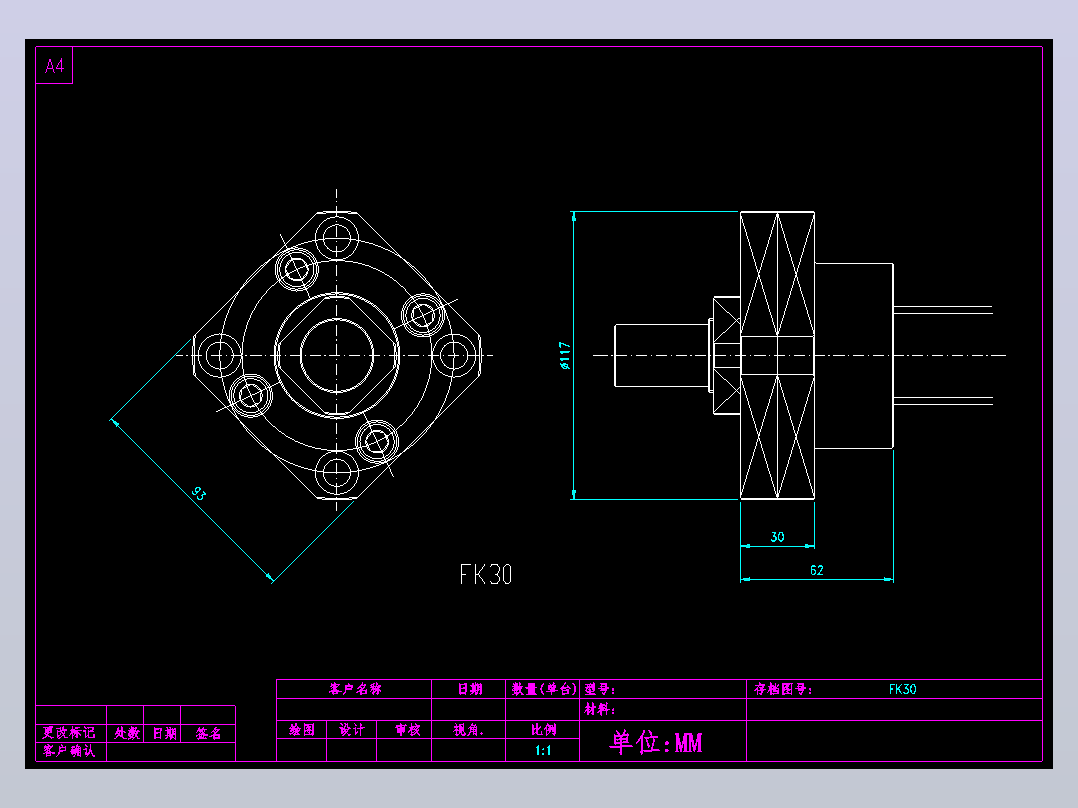
Task: Click the 比例 cell in title block
Action: tap(543, 730)
